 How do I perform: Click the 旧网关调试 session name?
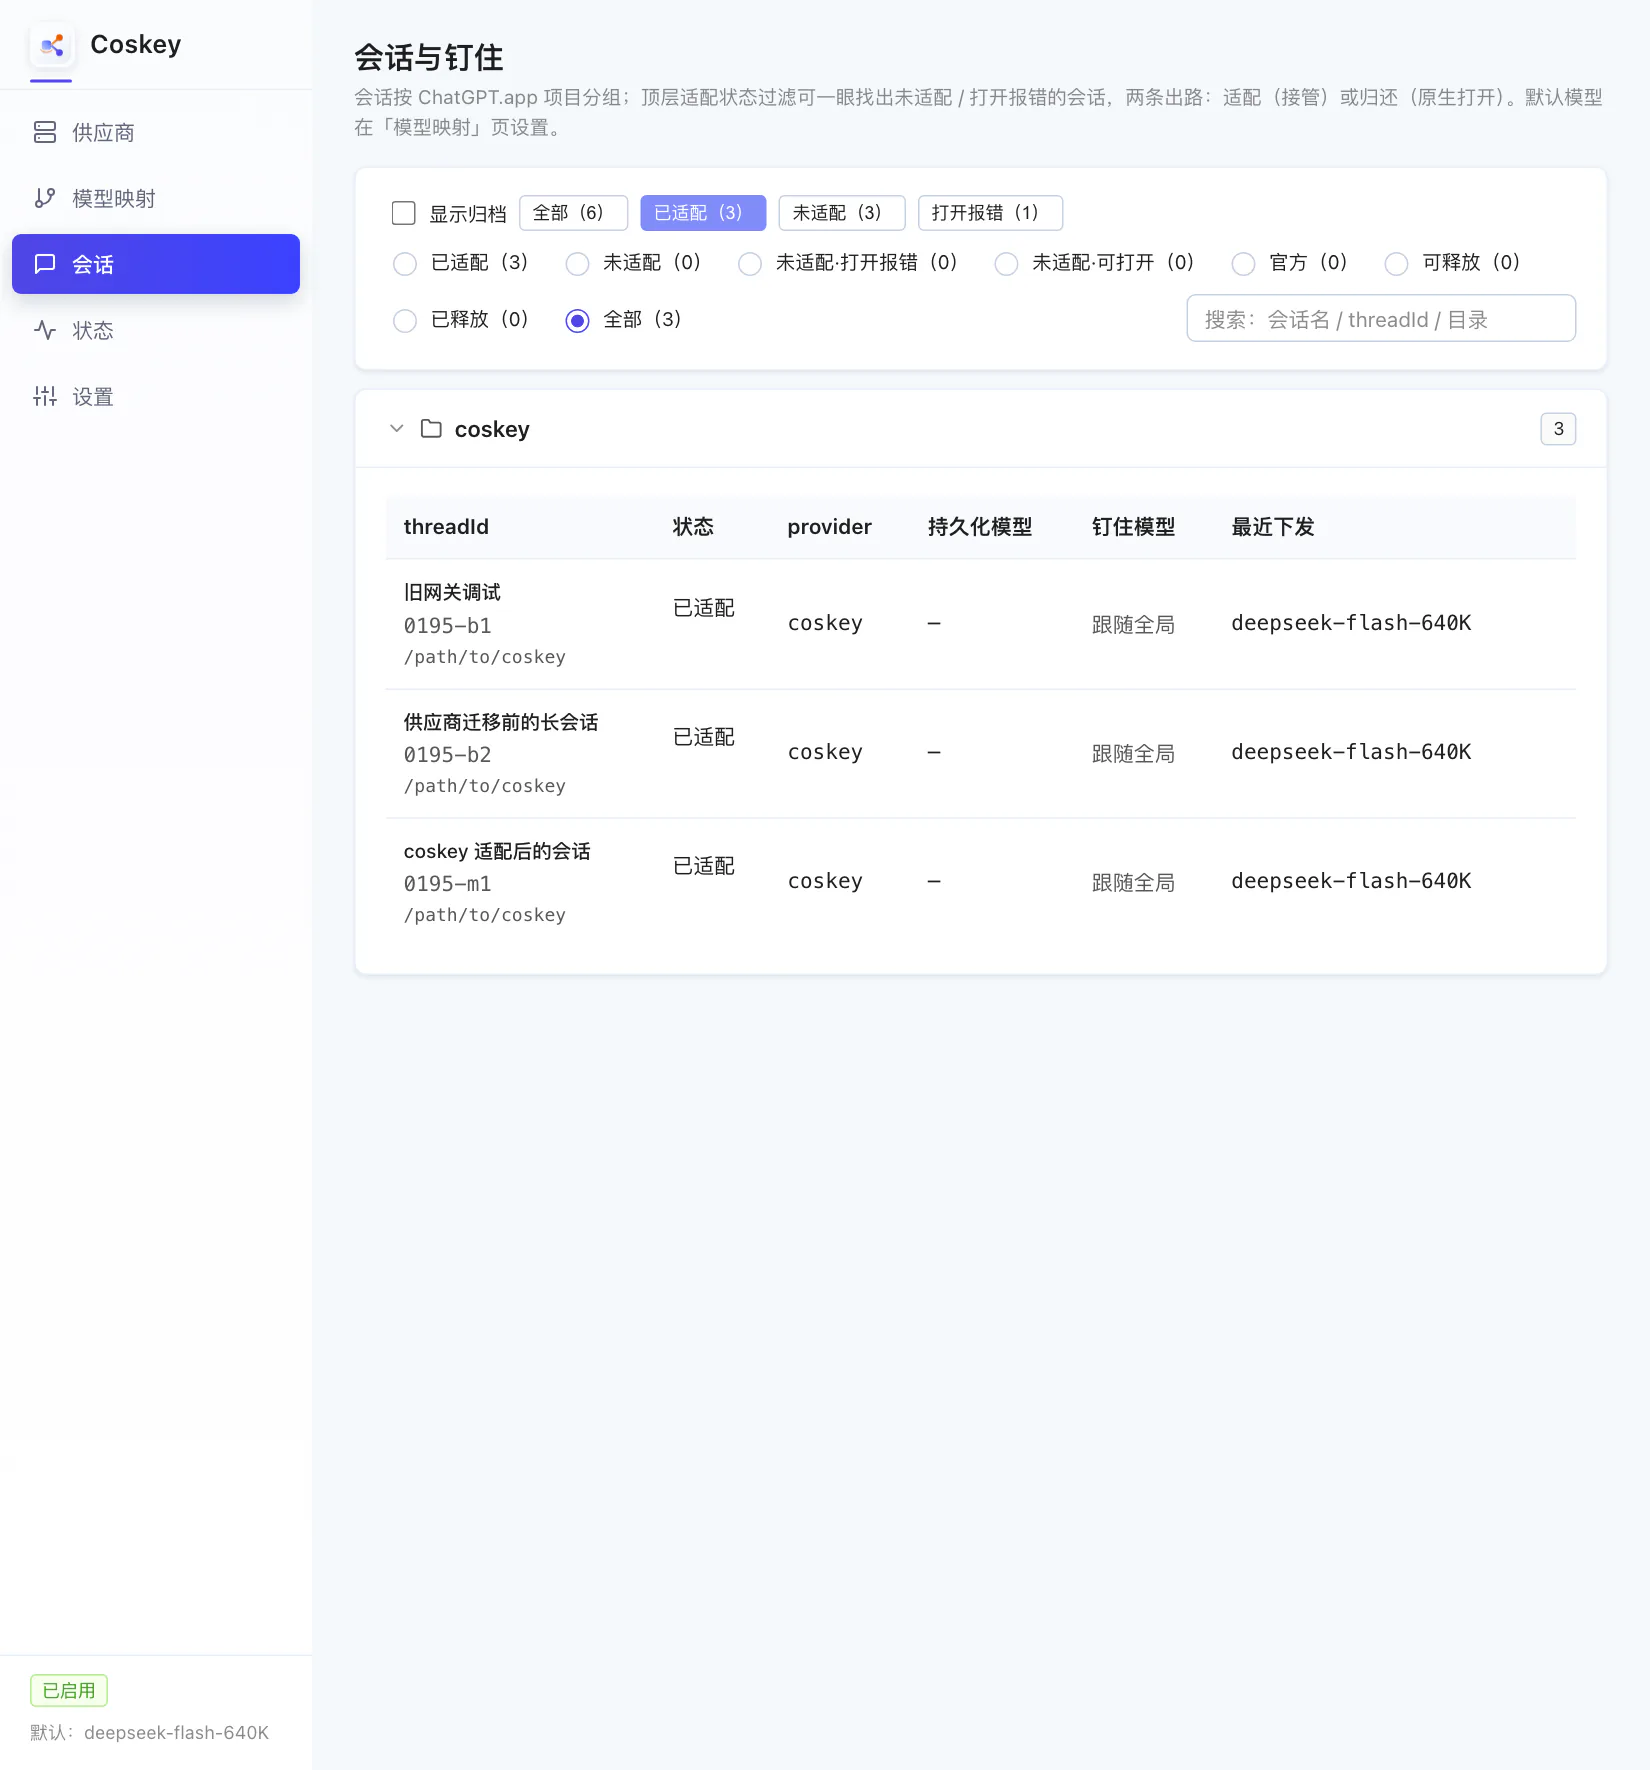[x=452, y=592]
